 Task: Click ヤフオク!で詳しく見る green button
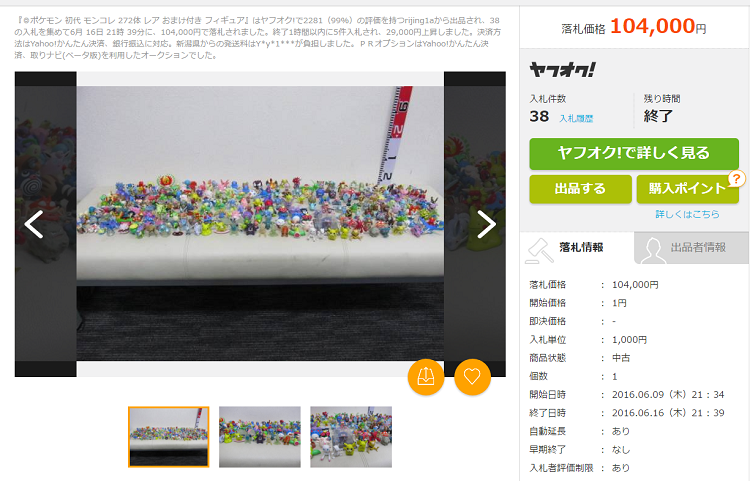(x=634, y=153)
